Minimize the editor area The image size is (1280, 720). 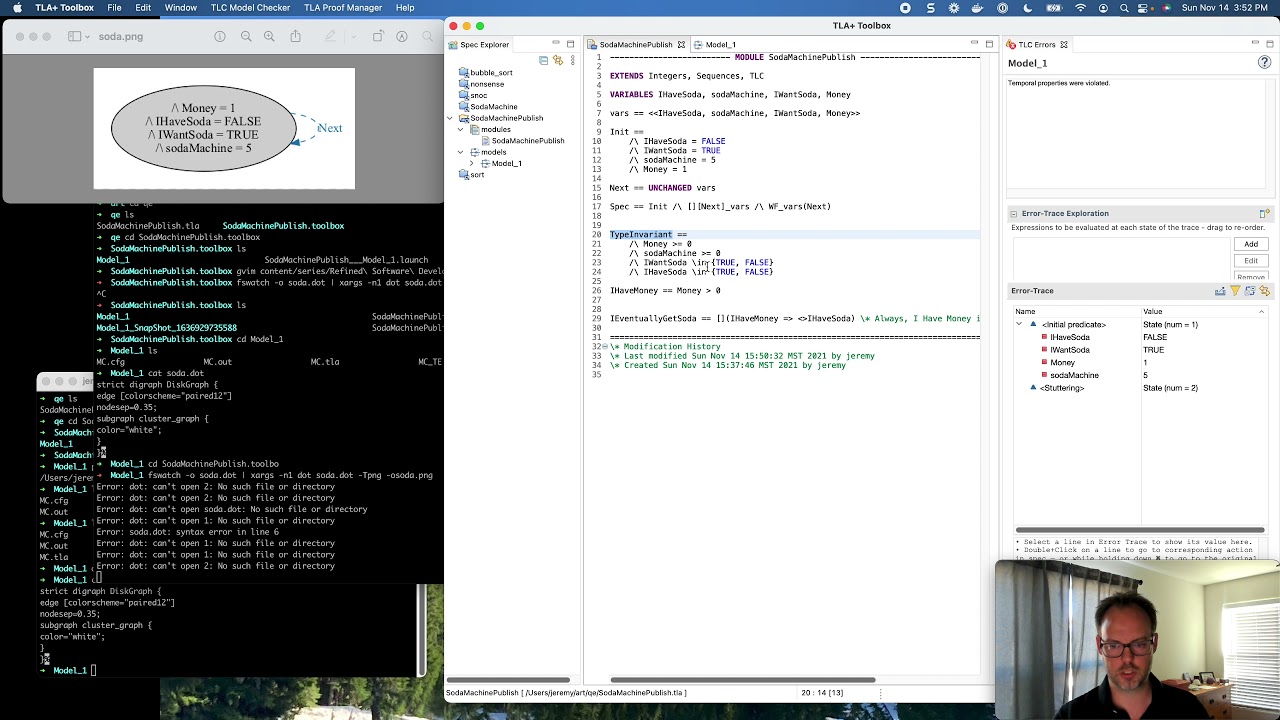pos(975,44)
